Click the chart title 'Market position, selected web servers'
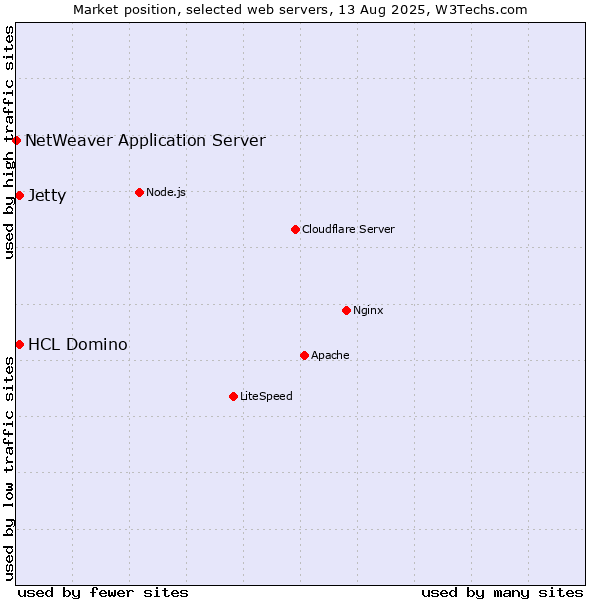The height and width of the screenshot is (600, 600). coord(201,10)
